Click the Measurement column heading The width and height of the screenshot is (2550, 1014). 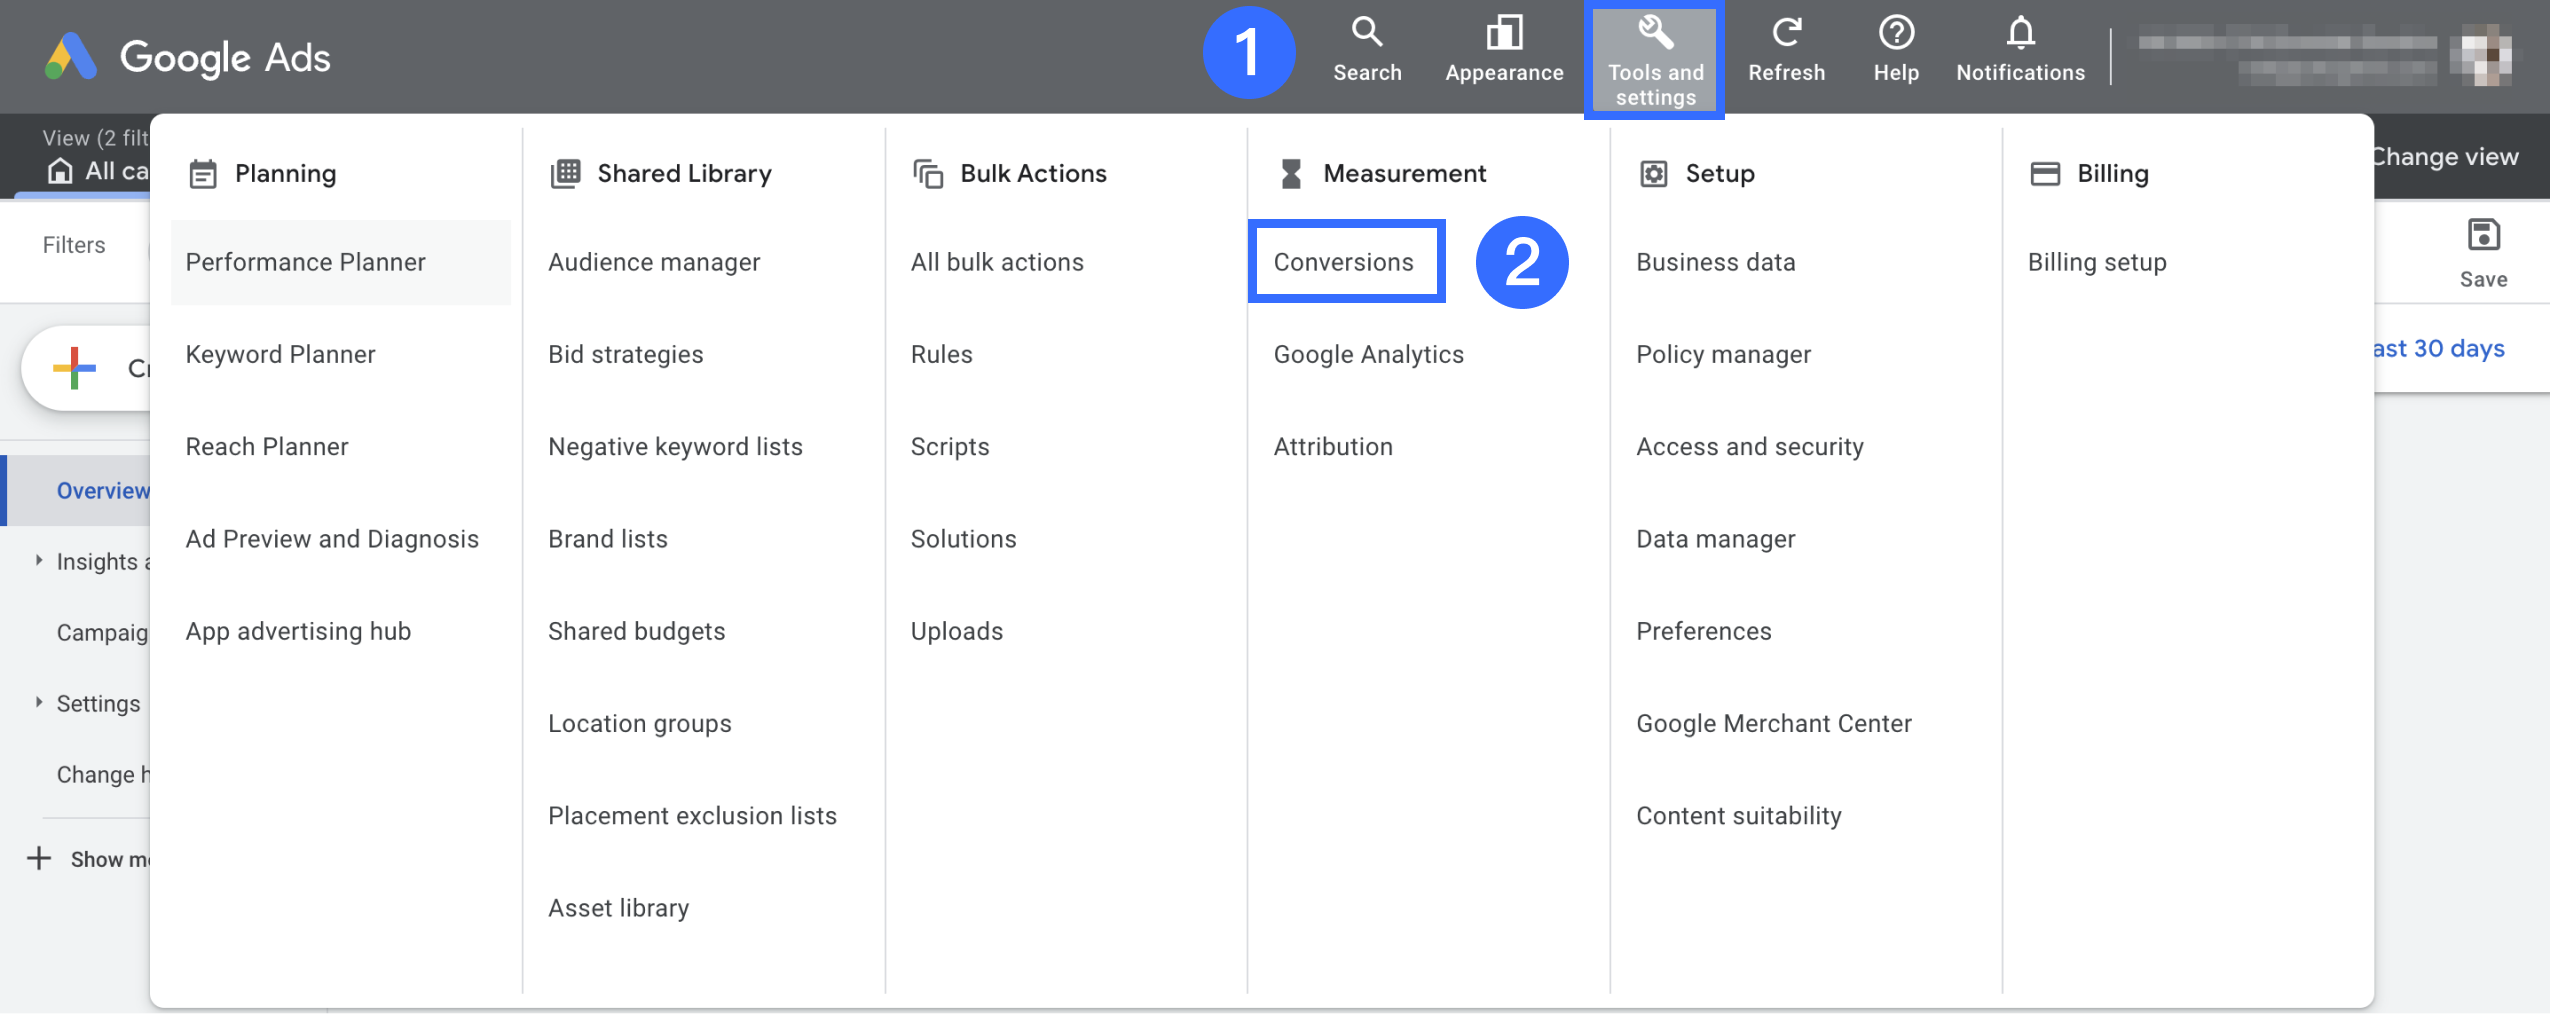1404,174
